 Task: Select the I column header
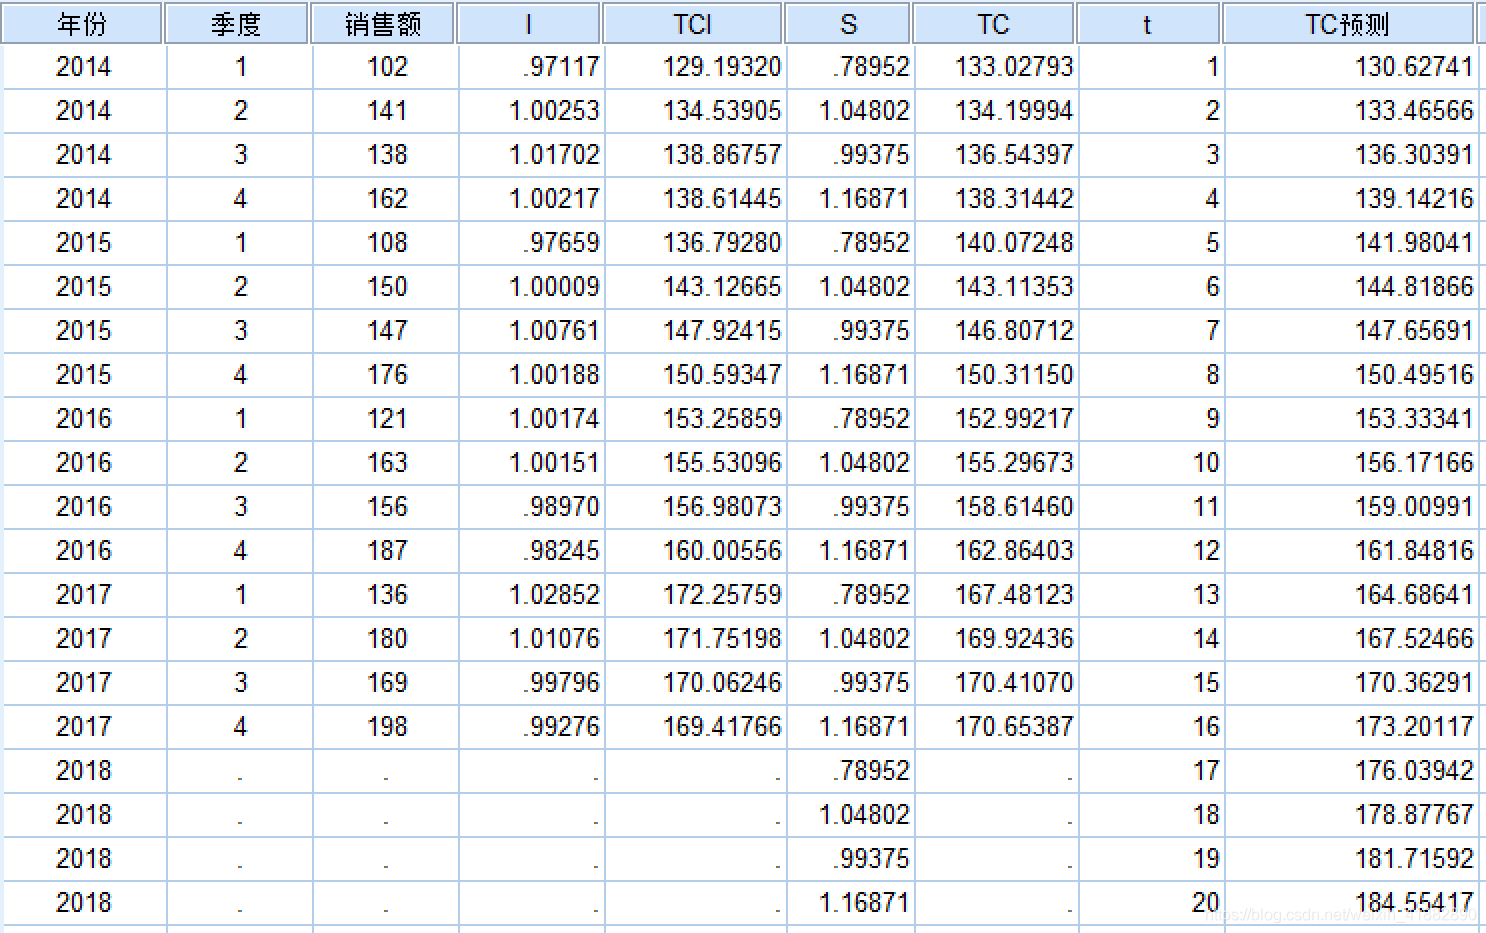point(529,23)
